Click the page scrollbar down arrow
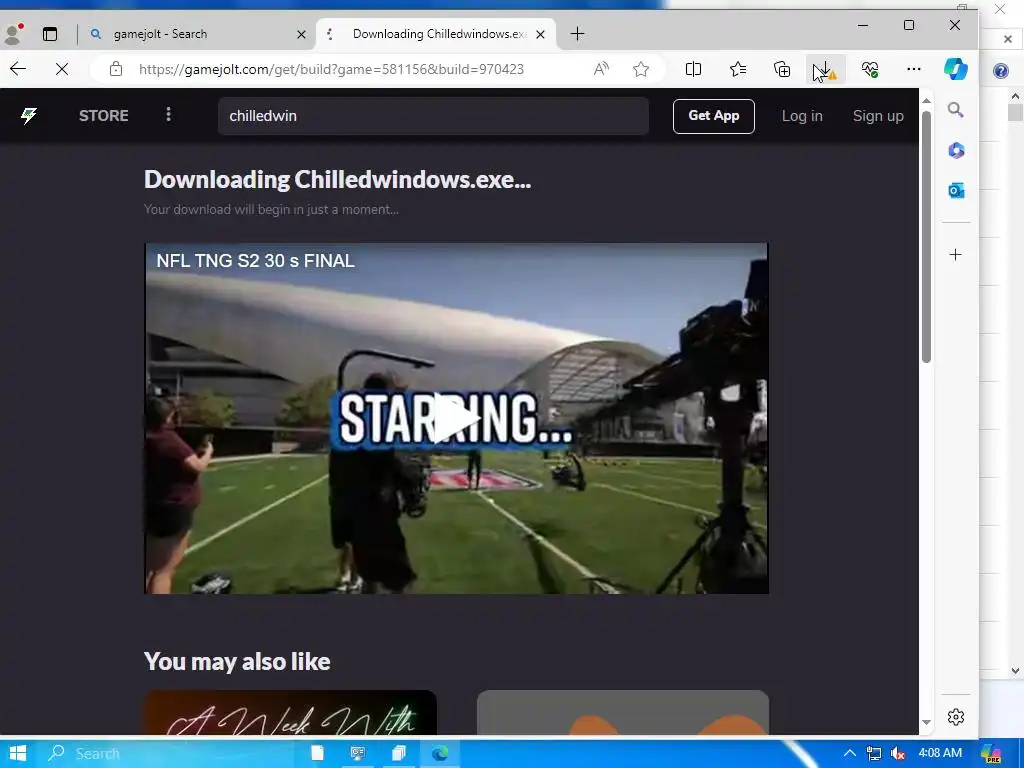 [x=926, y=722]
